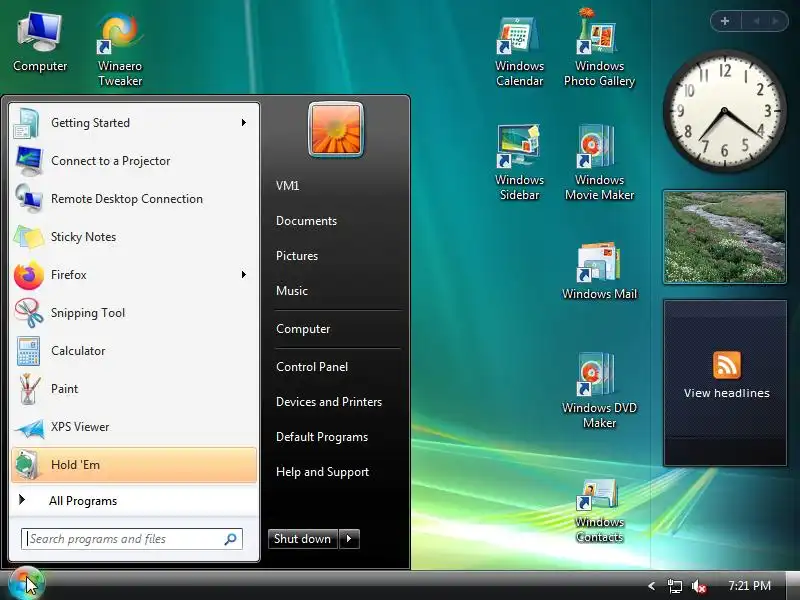Click the Connect to a Projector icon
The image size is (800, 600).
coord(29,161)
